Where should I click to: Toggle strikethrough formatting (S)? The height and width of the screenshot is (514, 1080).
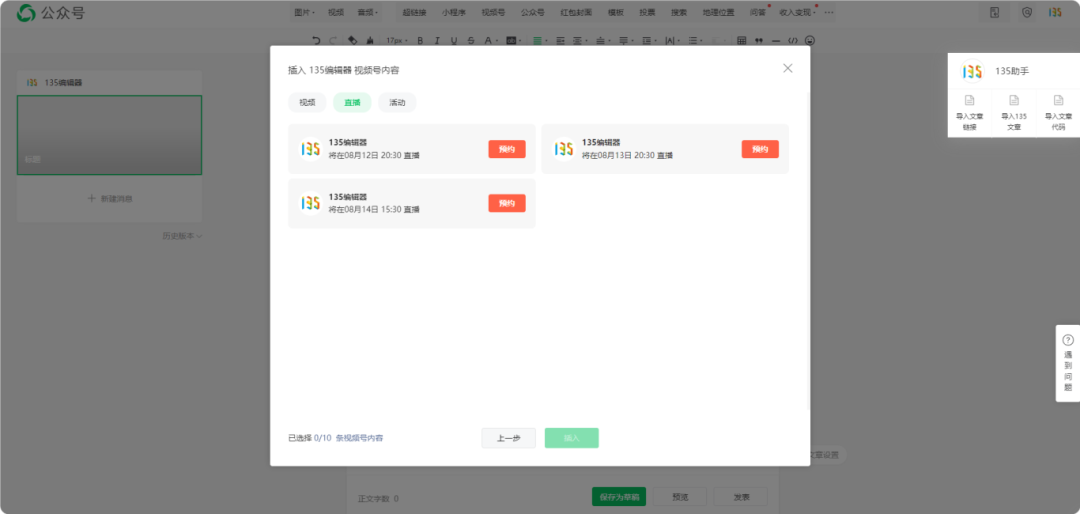click(x=470, y=40)
